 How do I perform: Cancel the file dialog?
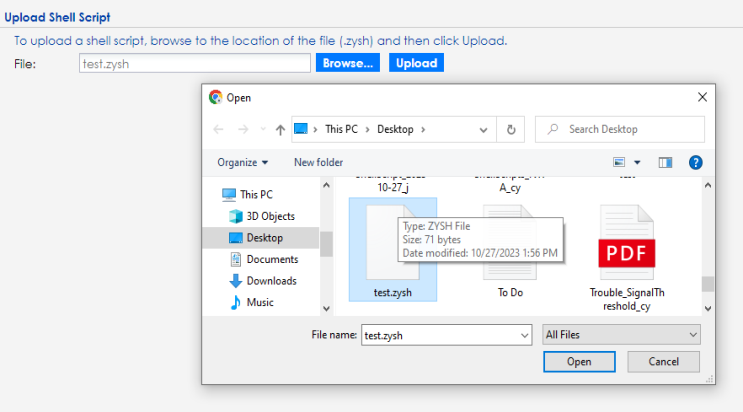tap(663, 361)
